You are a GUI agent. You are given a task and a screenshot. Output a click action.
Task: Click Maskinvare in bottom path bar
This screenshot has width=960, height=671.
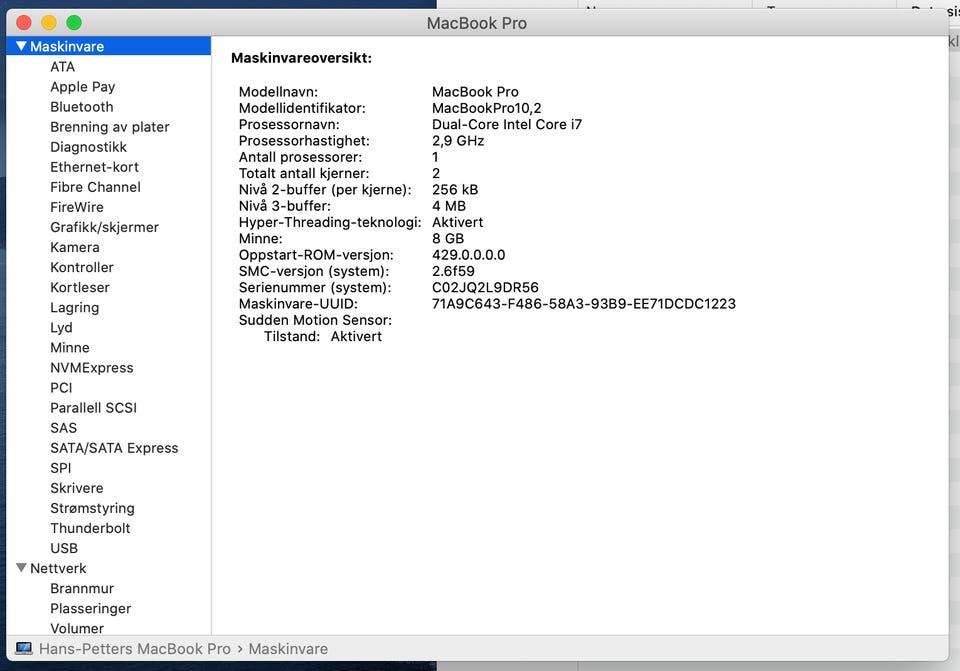(288, 649)
